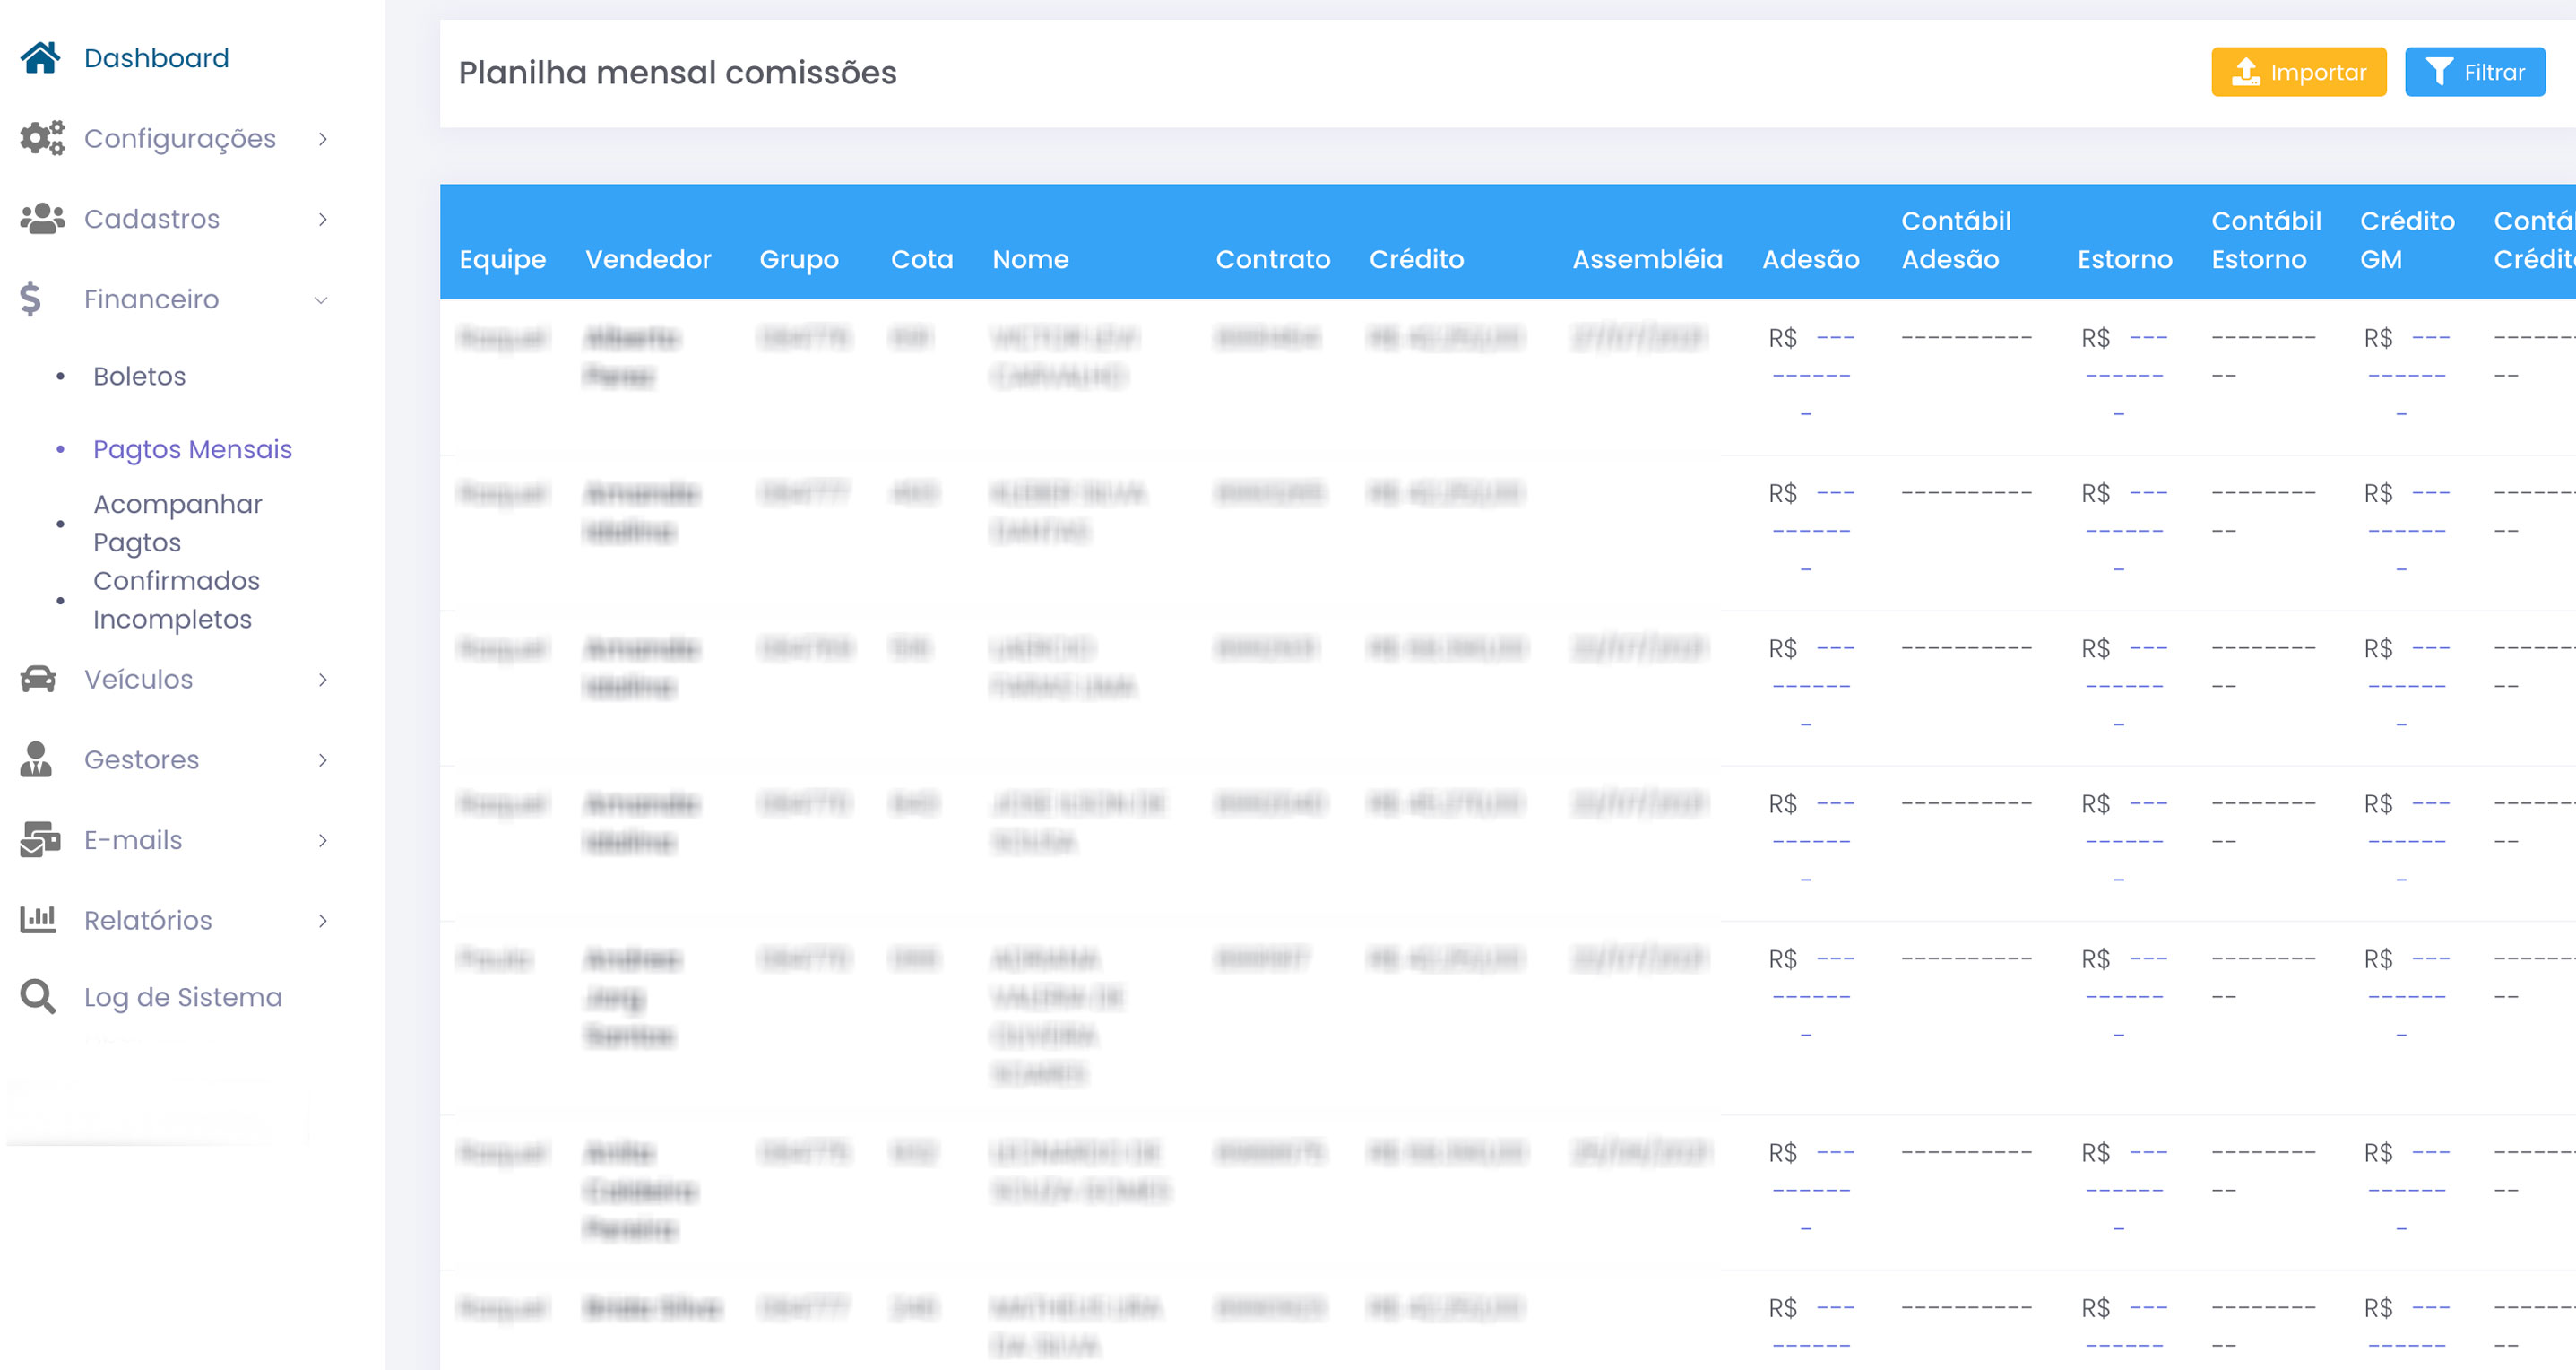Click Estorno R$ value in first row
2576x1370 pixels.
(x=2124, y=375)
